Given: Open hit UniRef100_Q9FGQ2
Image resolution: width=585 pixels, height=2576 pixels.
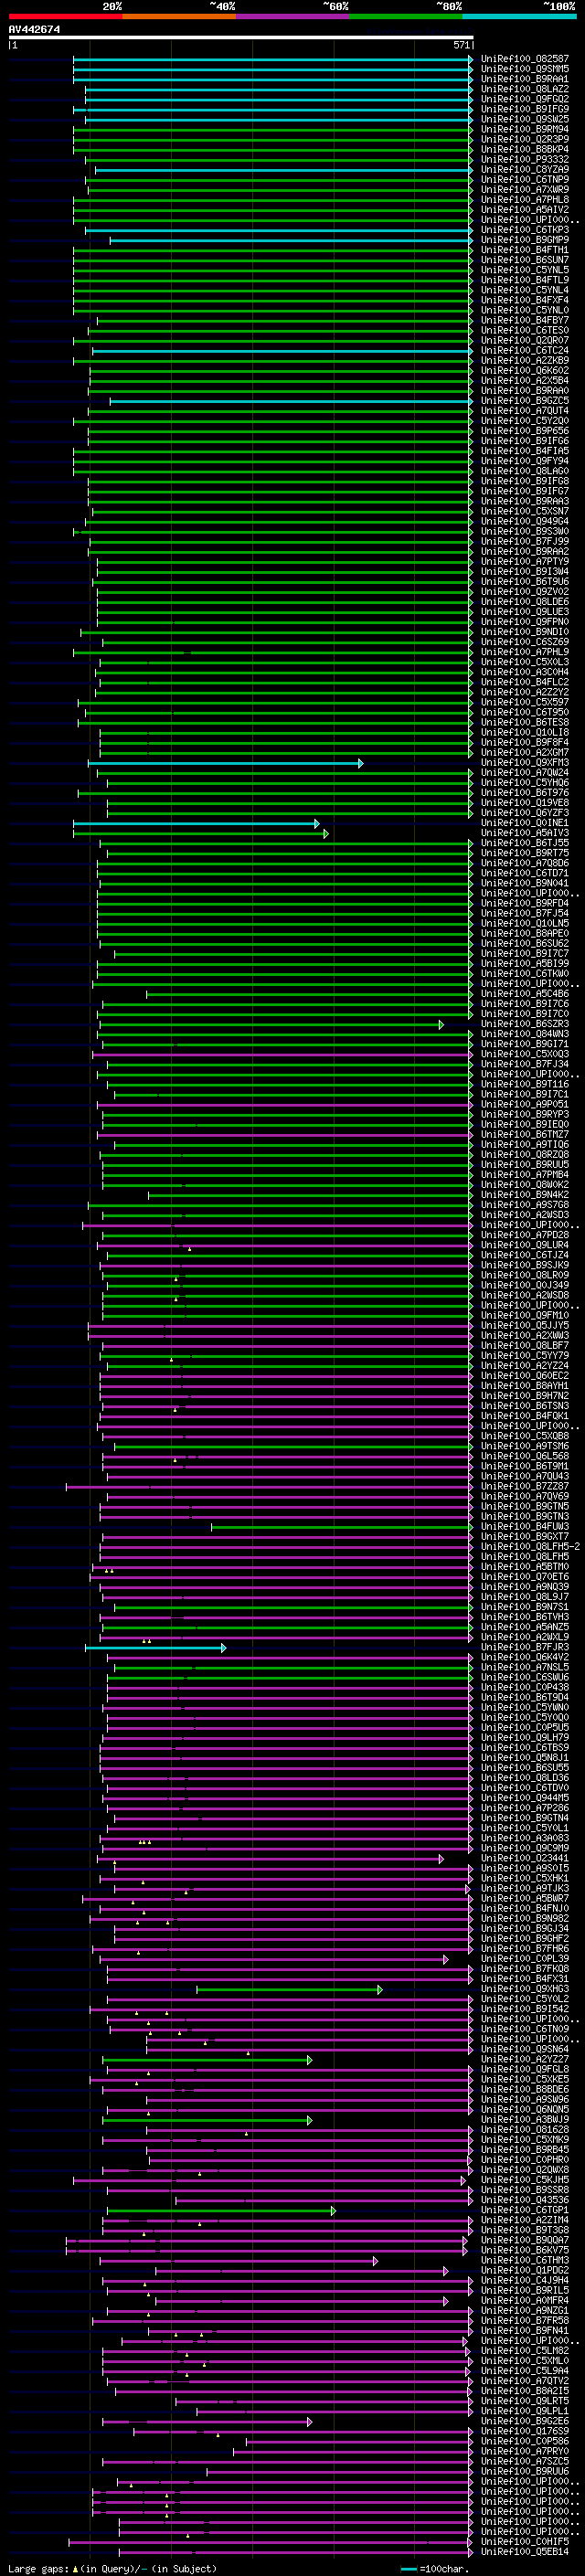Looking at the screenshot, I should click(525, 99).
